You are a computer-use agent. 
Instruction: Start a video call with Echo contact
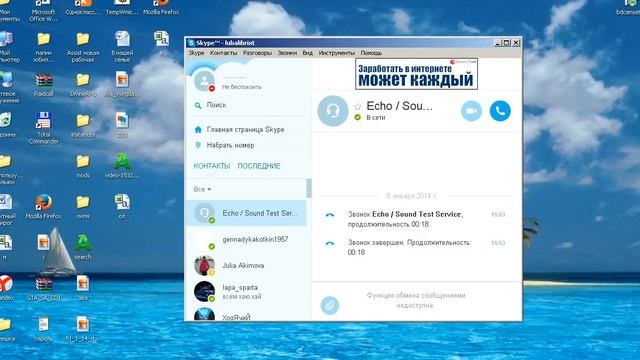pyautogui.click(x=471, y=111)
